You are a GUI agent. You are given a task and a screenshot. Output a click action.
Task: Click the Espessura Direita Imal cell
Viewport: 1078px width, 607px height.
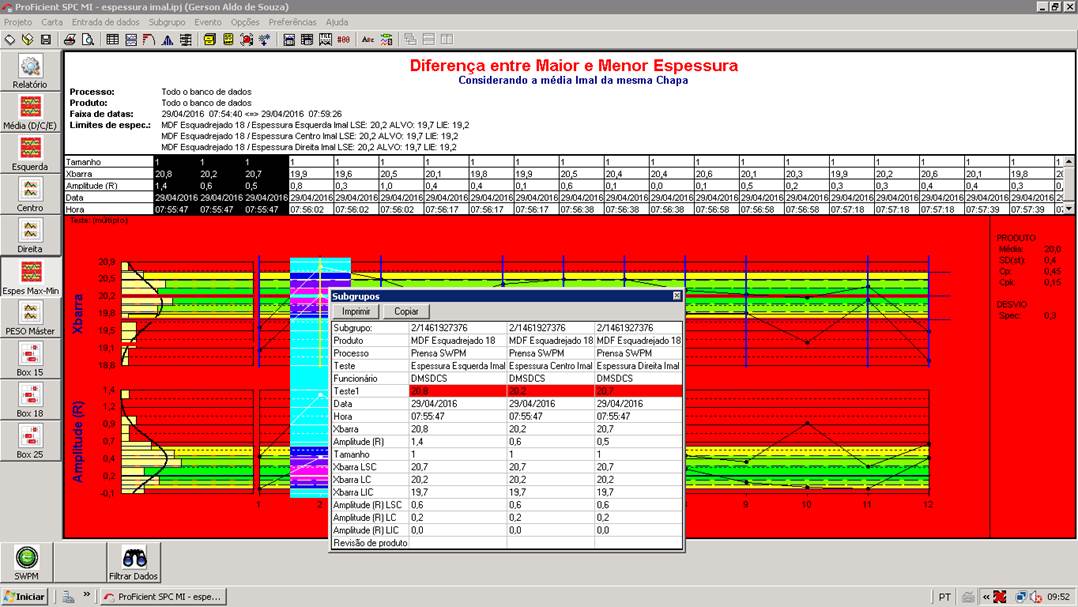639,366
